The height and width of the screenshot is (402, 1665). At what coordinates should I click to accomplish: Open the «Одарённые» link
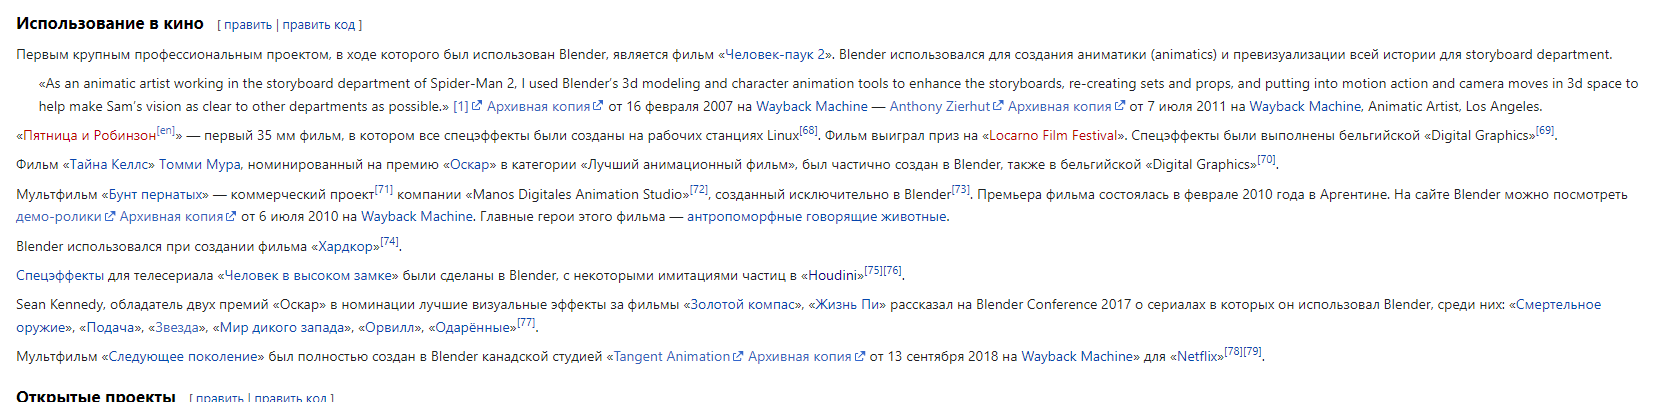click(472, 327)
